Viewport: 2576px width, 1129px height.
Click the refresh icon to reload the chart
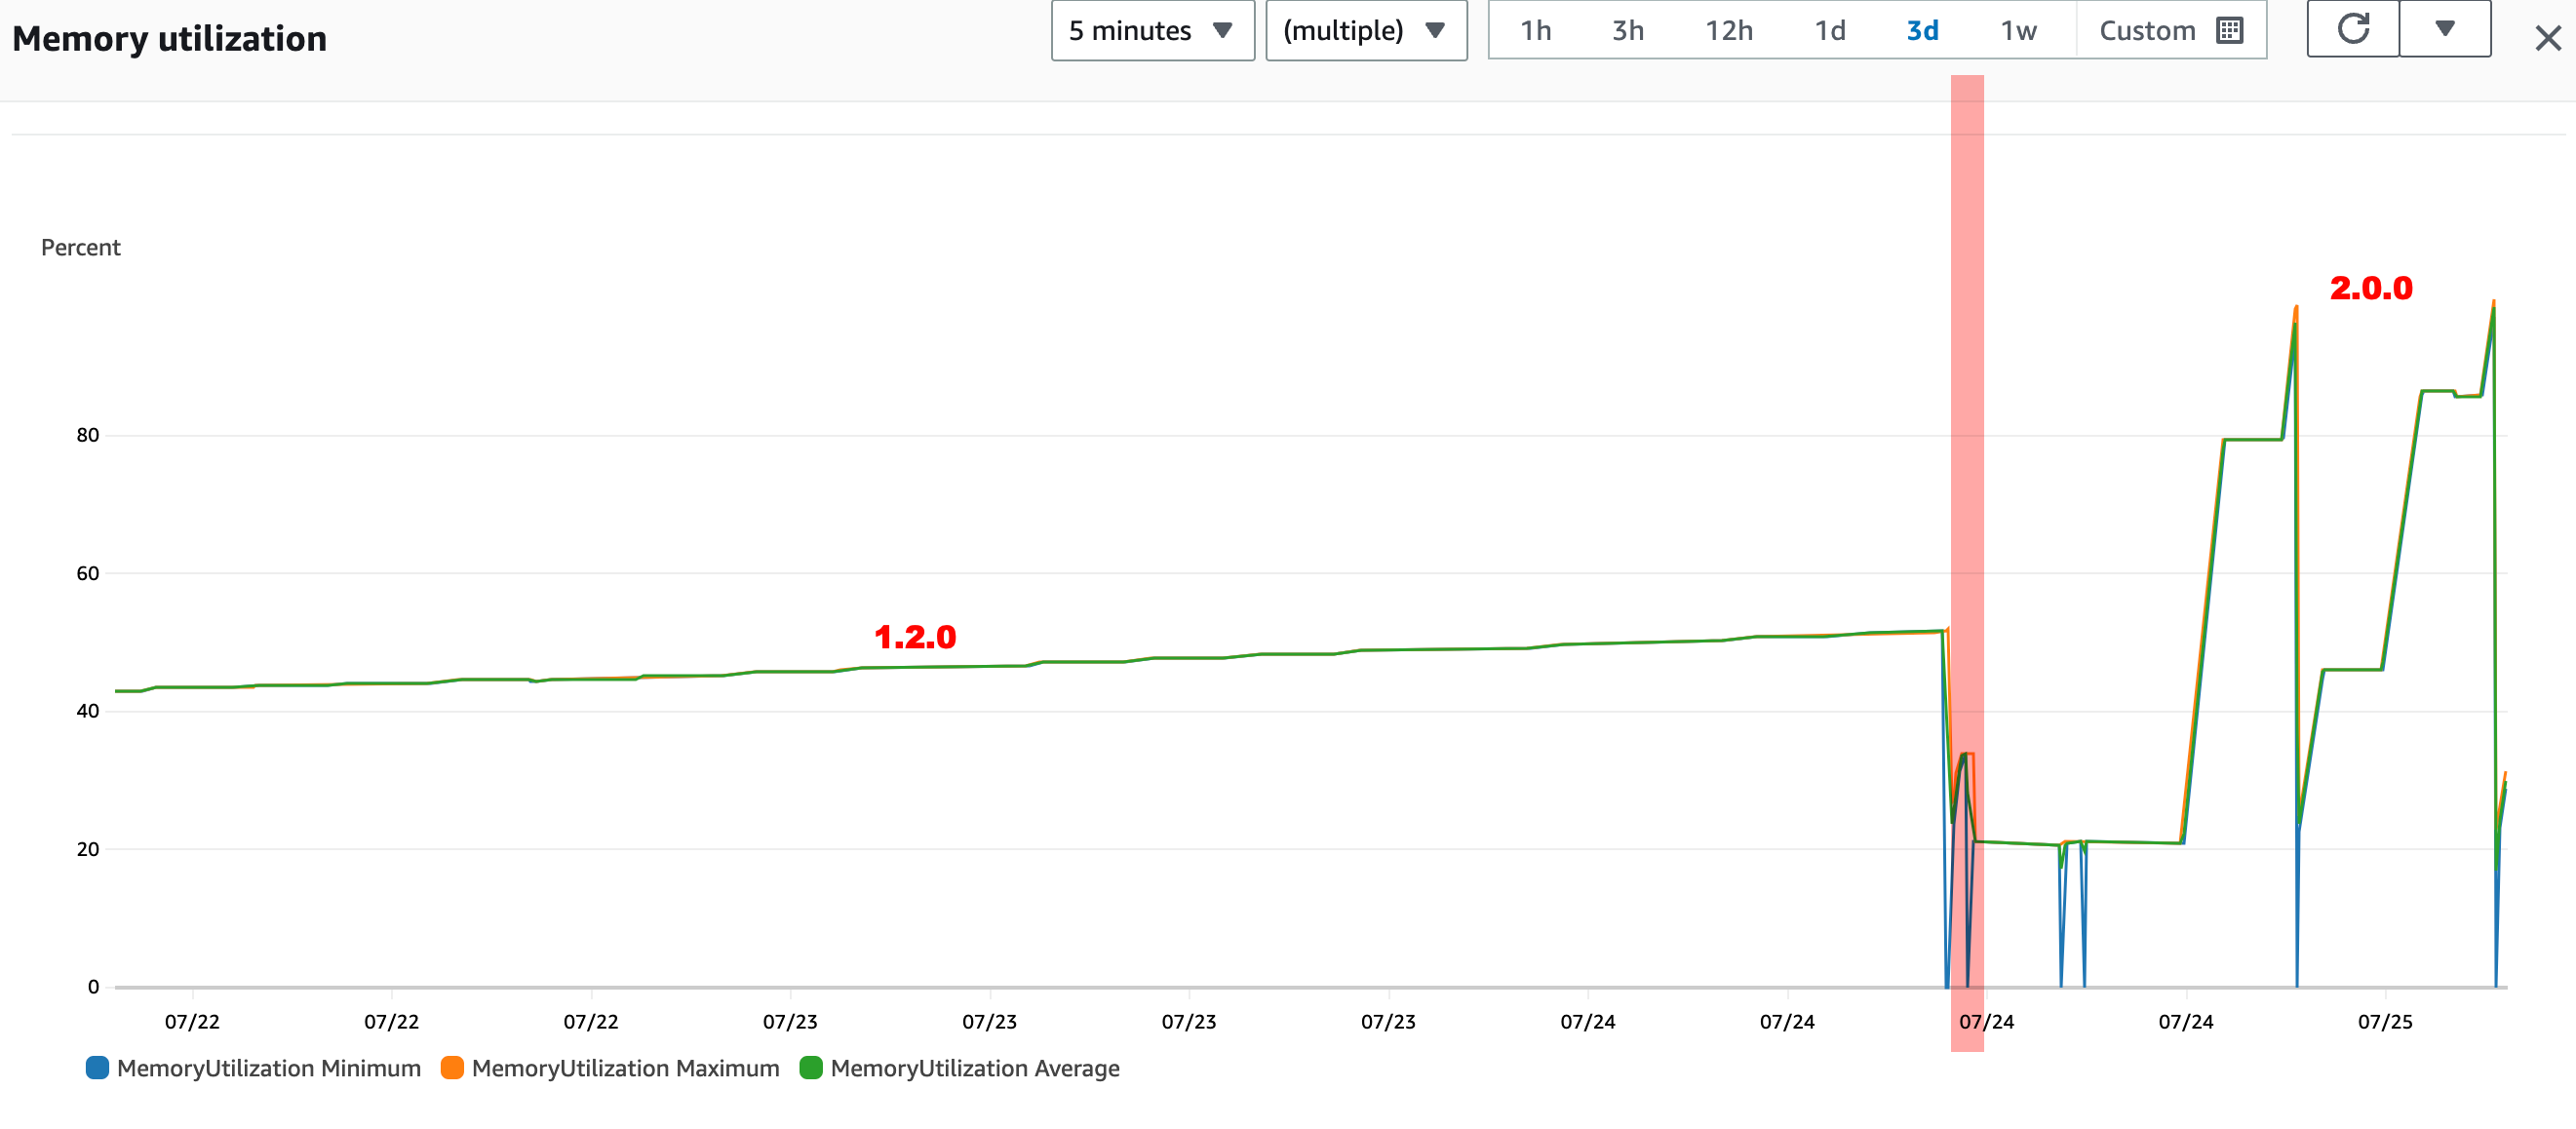point(2352,30)
